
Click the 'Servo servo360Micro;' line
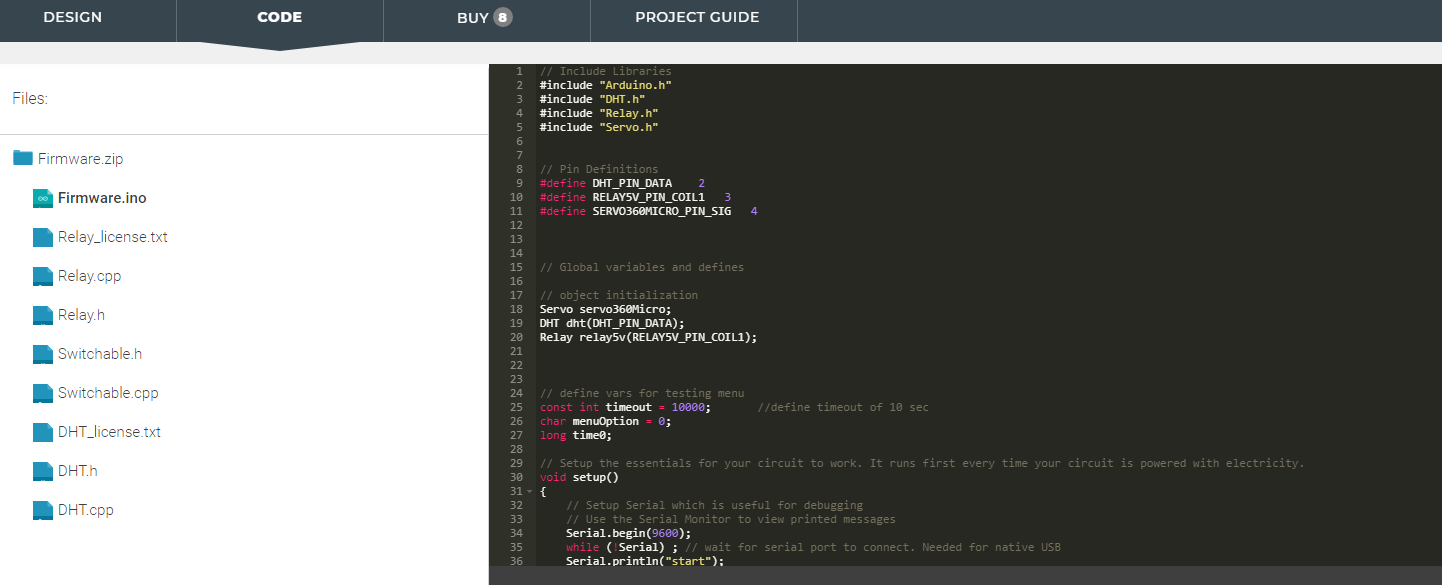[x=605, y=309]
